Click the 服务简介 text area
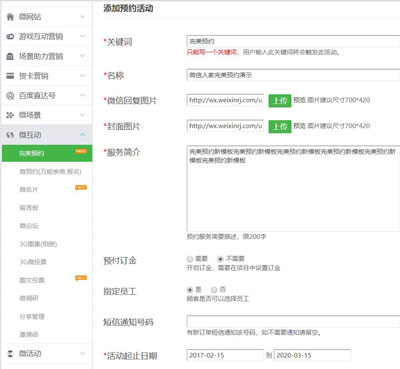 tap(293, 188)
